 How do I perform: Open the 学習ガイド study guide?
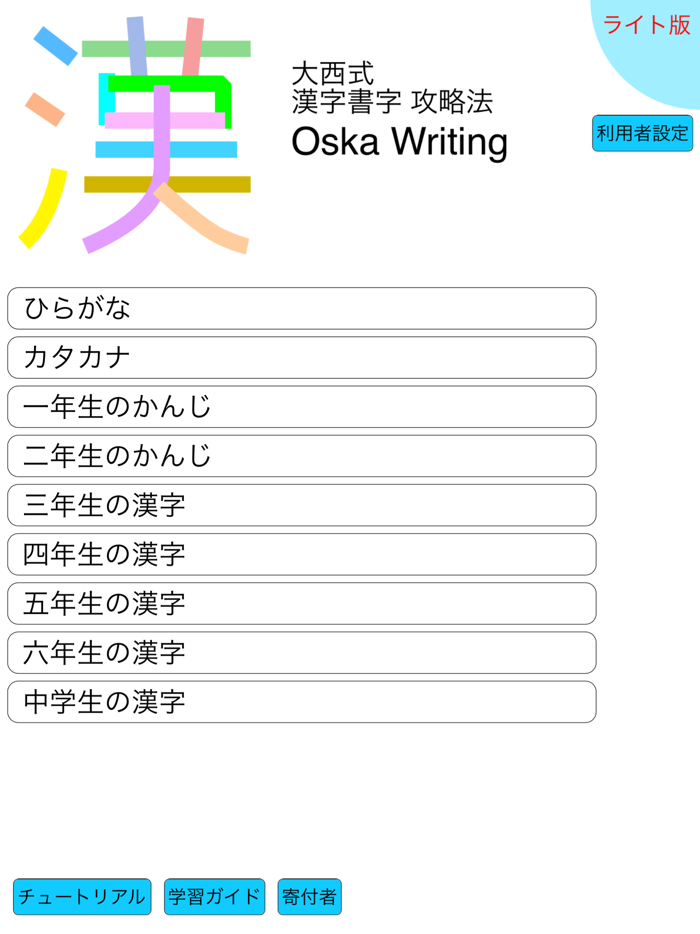coord(213,897)
